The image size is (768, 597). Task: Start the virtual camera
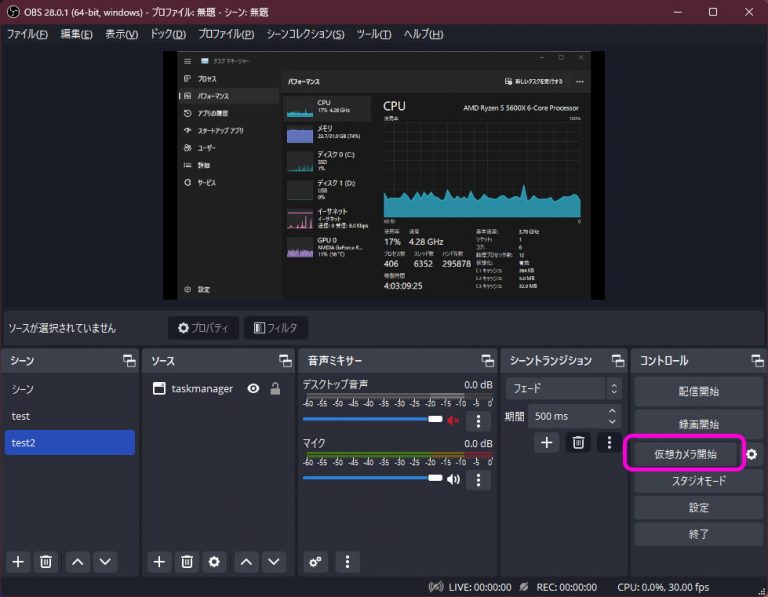(686, 454)
